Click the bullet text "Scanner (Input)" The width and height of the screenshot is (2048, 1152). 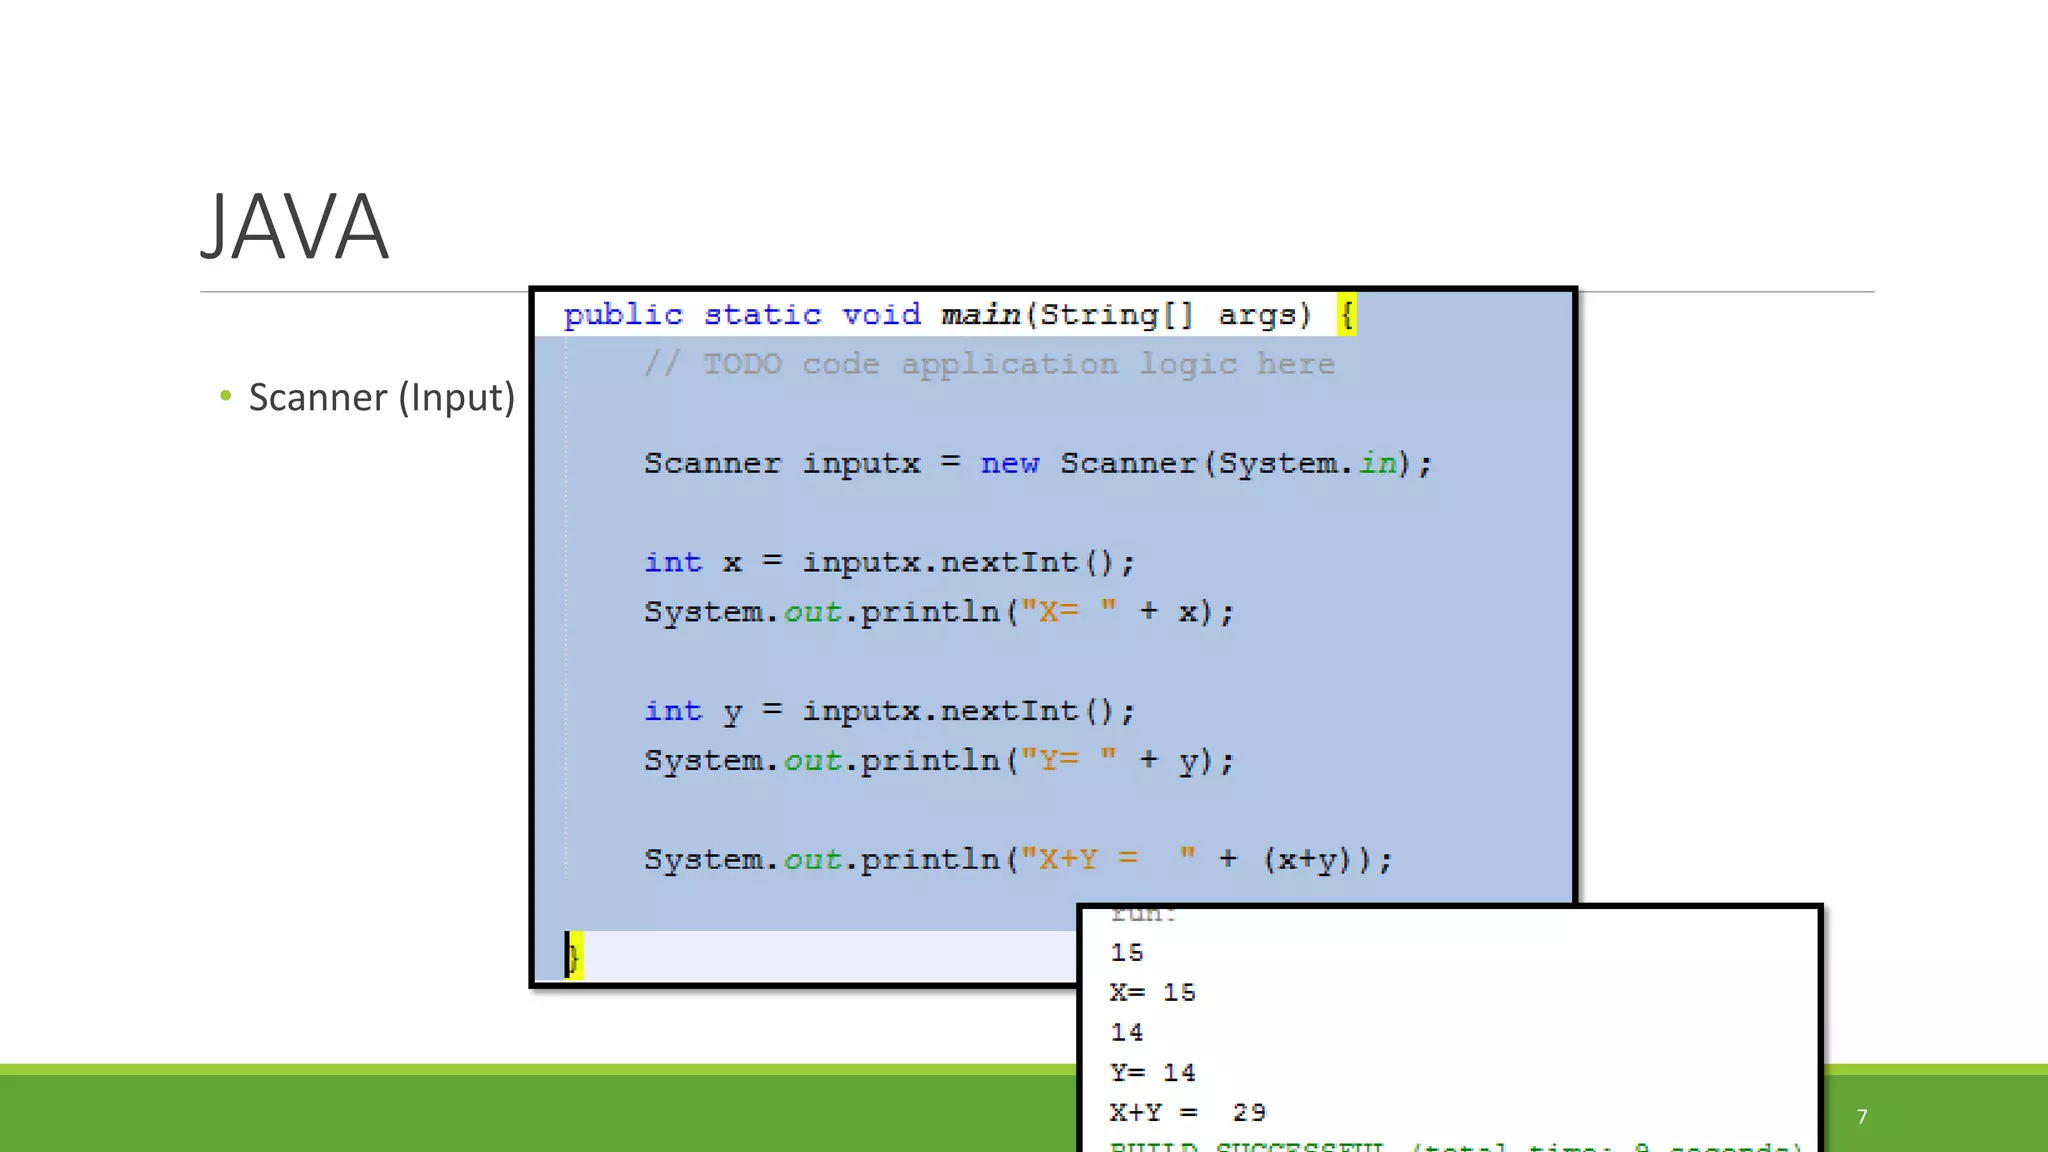click(381, 397)
